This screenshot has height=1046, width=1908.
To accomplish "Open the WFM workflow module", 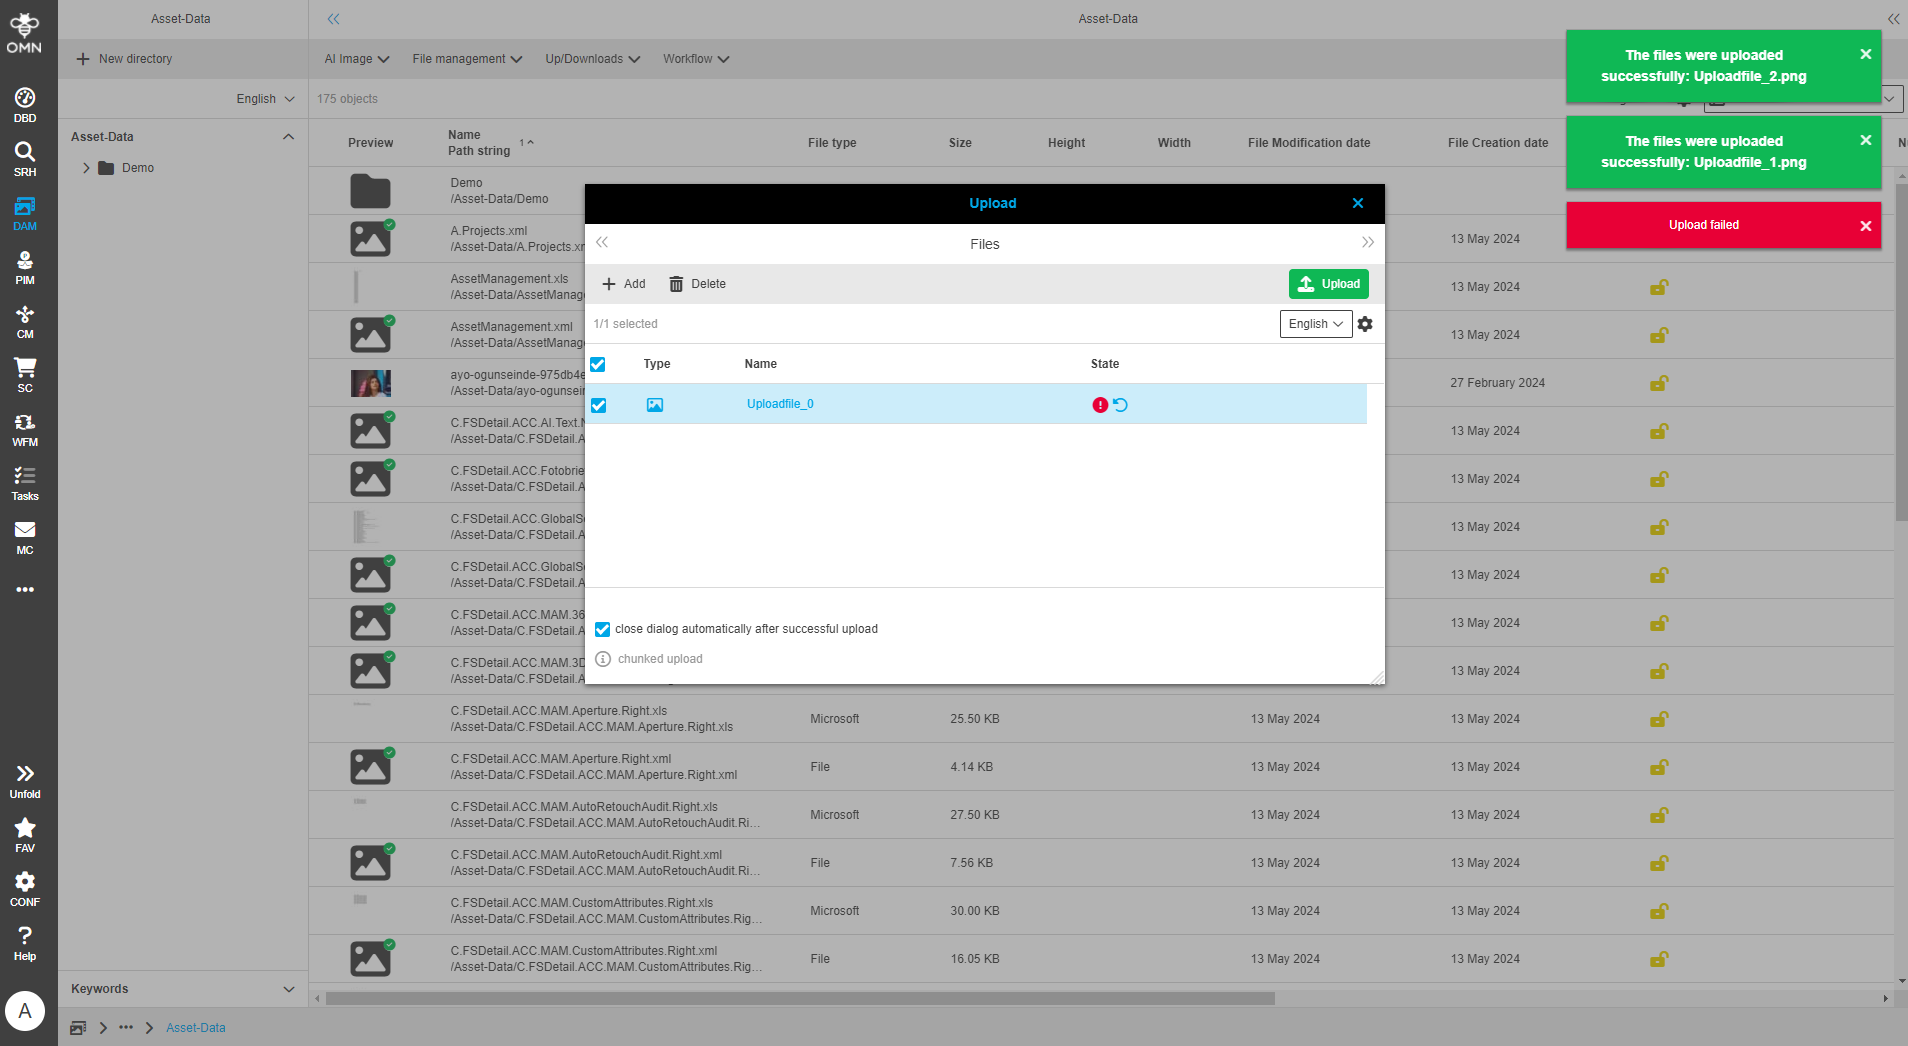I will 25,429.
